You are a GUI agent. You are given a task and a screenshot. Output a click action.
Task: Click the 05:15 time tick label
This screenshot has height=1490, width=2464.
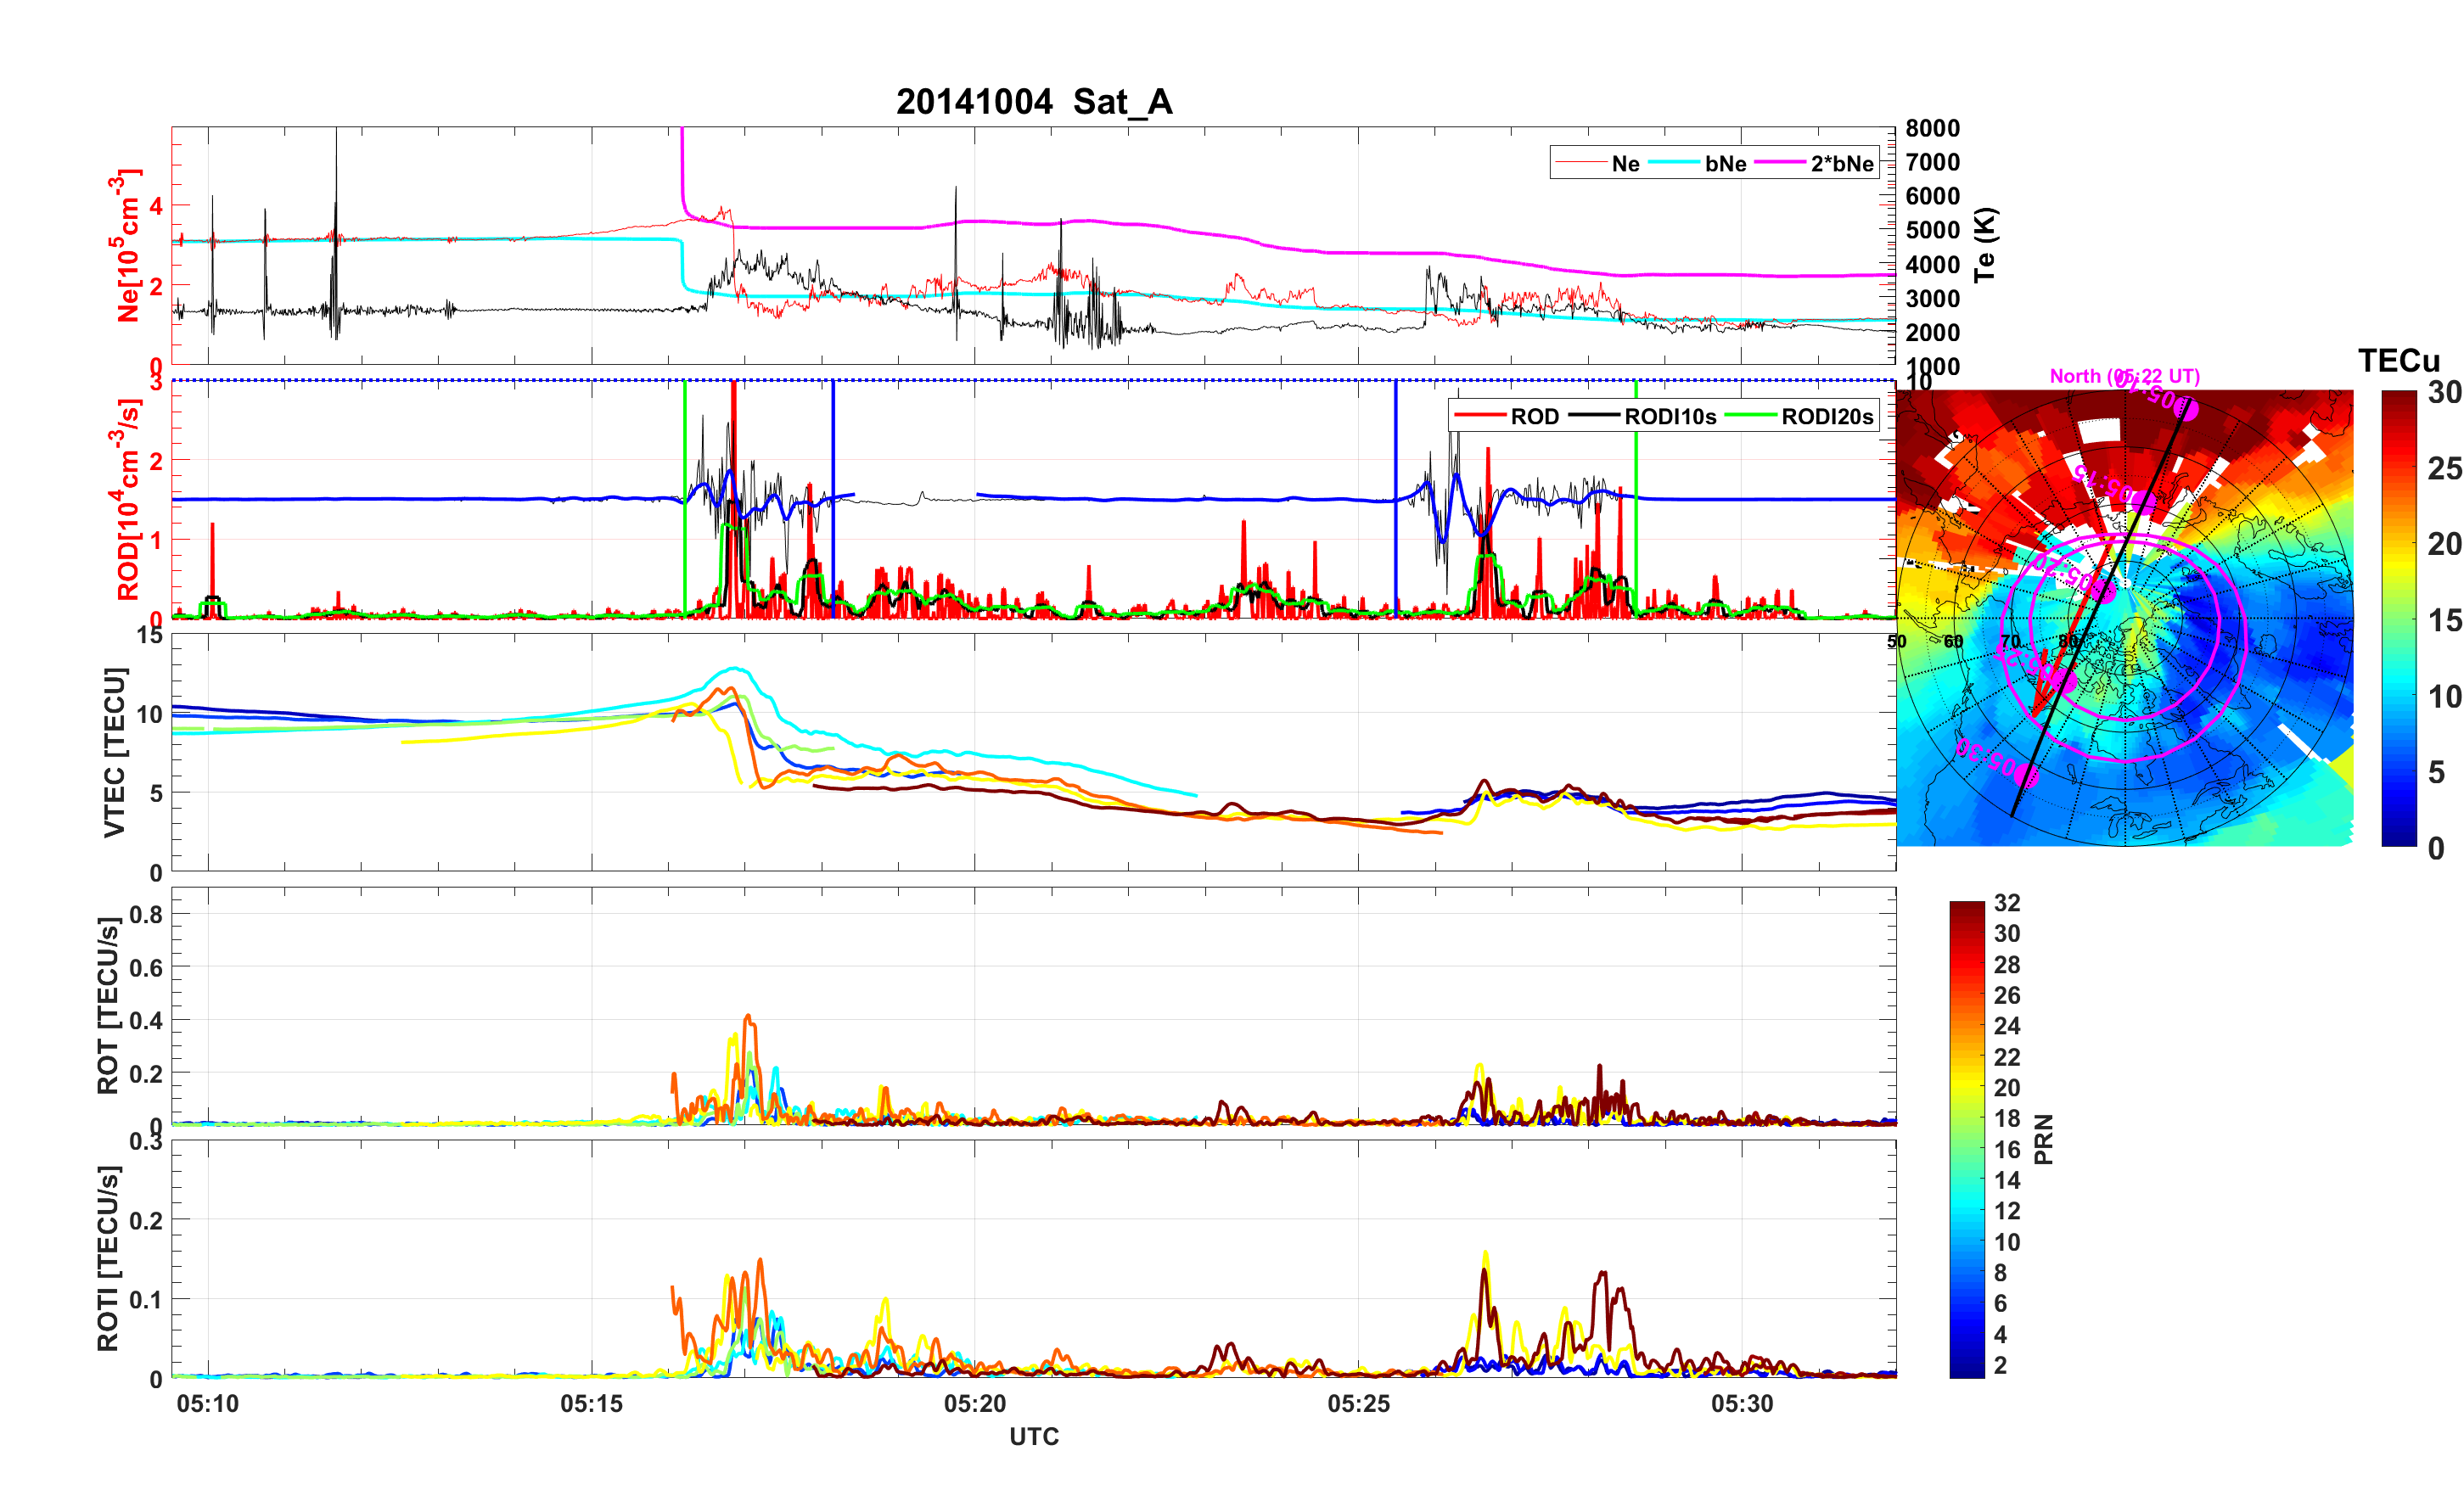click(592, 1404)
